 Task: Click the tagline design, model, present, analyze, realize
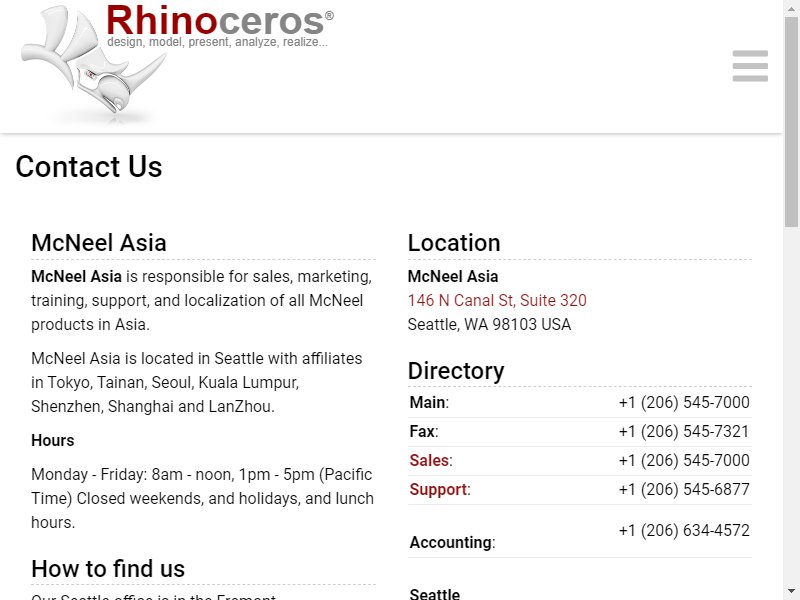point(217,42)
